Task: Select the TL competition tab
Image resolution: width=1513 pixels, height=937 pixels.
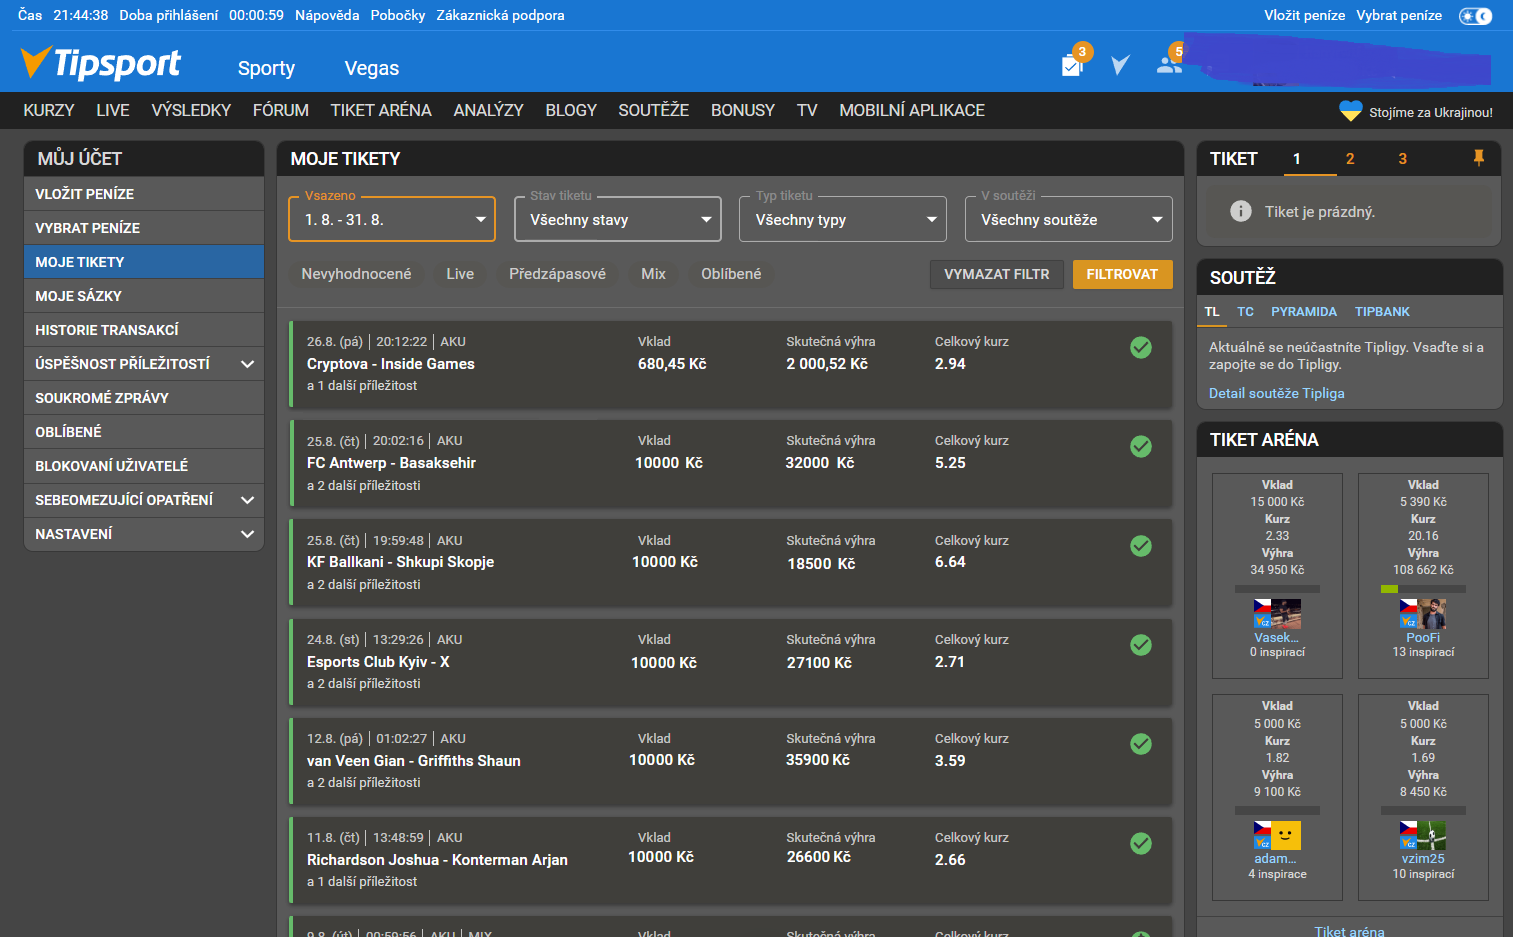Action: [x=1212, y=312]
